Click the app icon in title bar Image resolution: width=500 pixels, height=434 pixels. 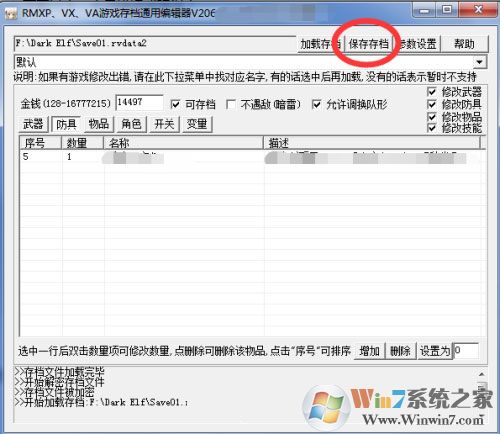(x=11, y=13)
